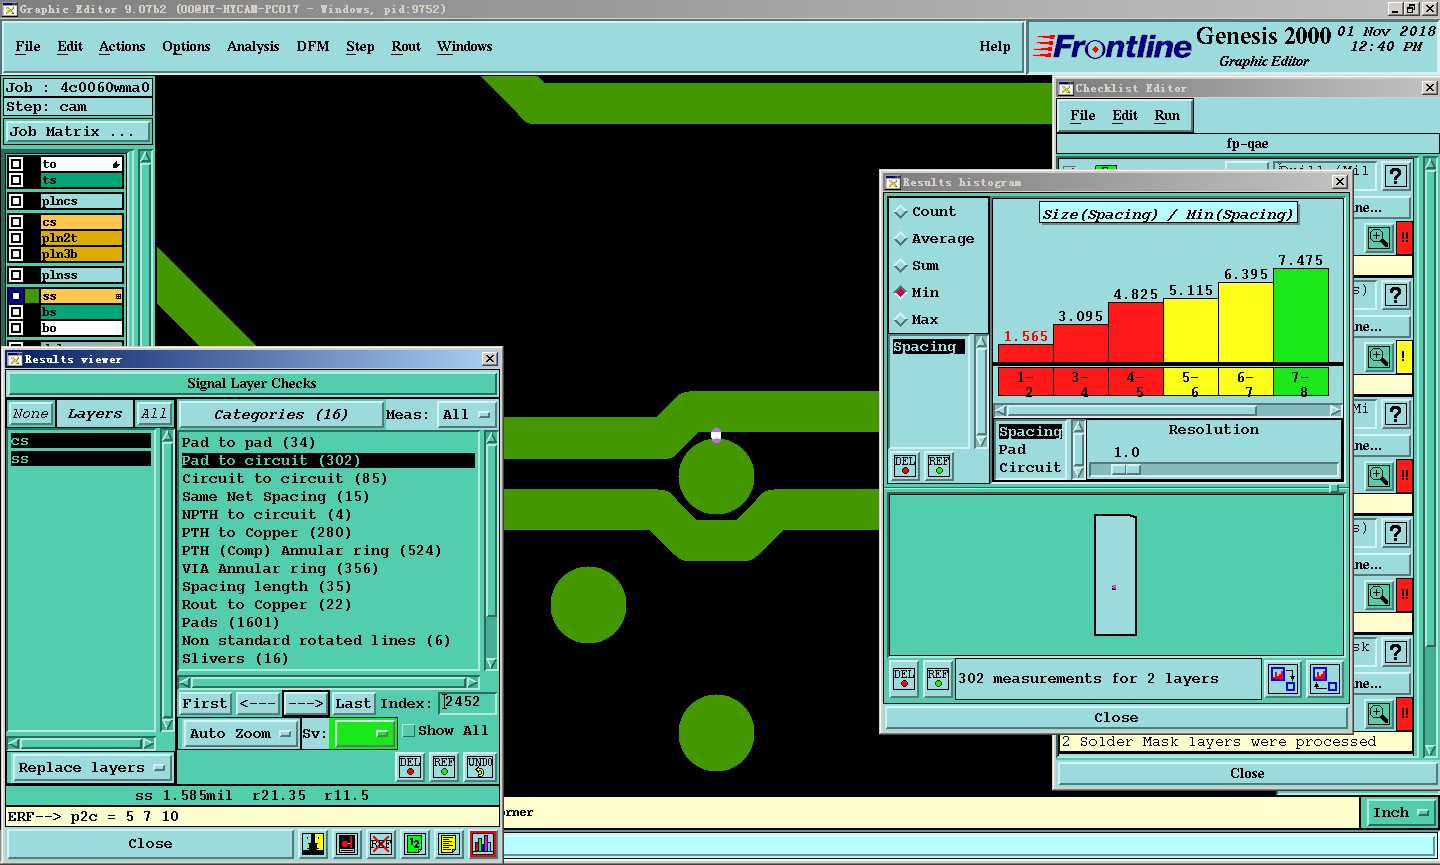The height and width of the screenshot is (865, 1440).
Task: Click the Last result button
Action: [353, 704]
